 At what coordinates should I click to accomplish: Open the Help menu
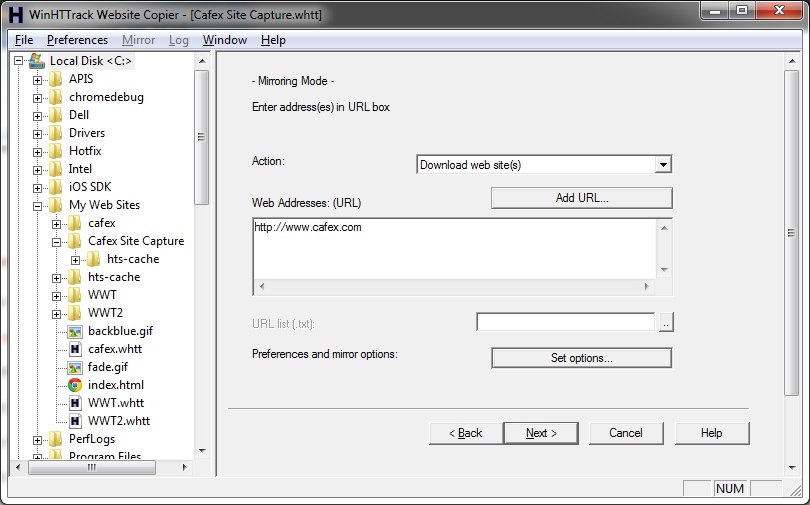(273, 40)
